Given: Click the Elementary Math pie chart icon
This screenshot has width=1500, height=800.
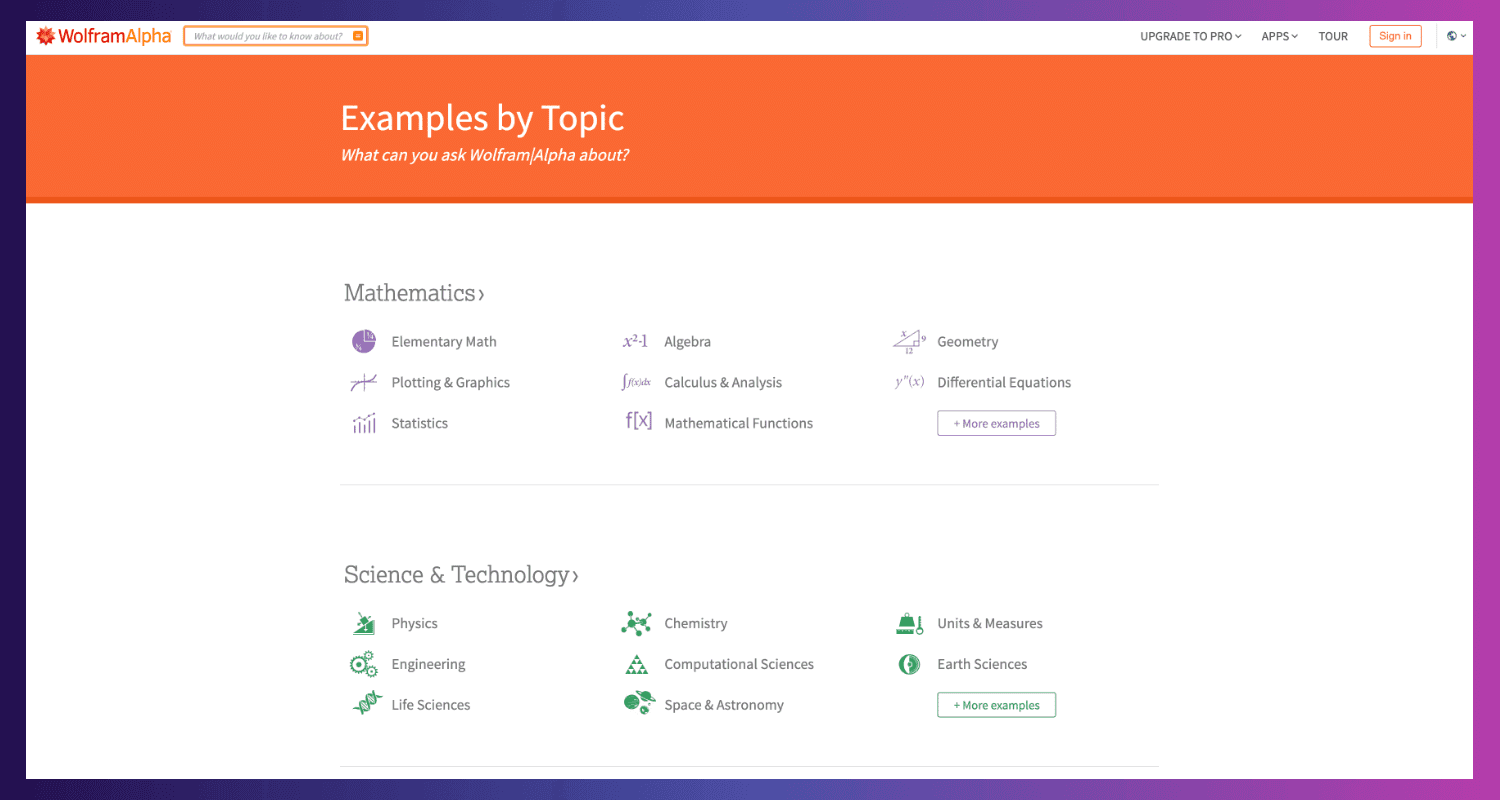Looking at the screenshot, I should [x=363, y=342].
